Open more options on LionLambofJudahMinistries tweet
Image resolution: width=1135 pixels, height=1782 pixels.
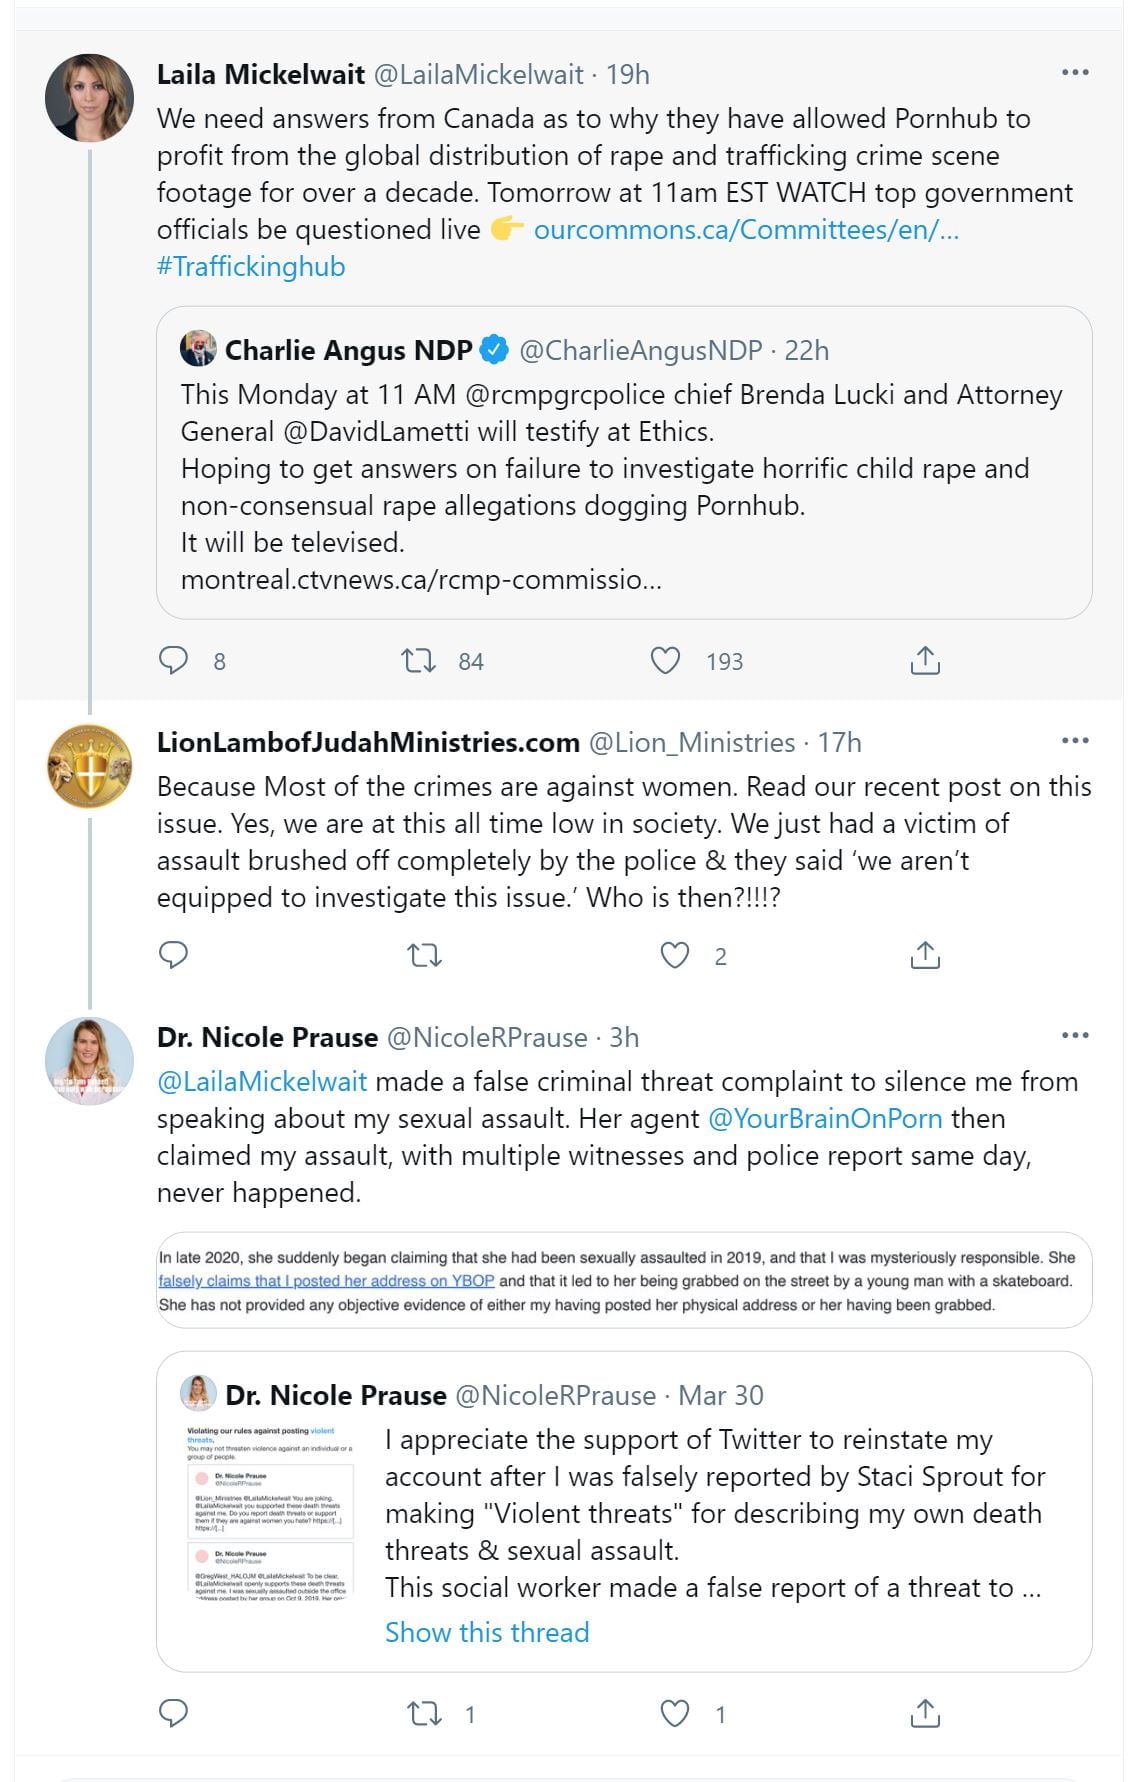tap(1075, 741)
